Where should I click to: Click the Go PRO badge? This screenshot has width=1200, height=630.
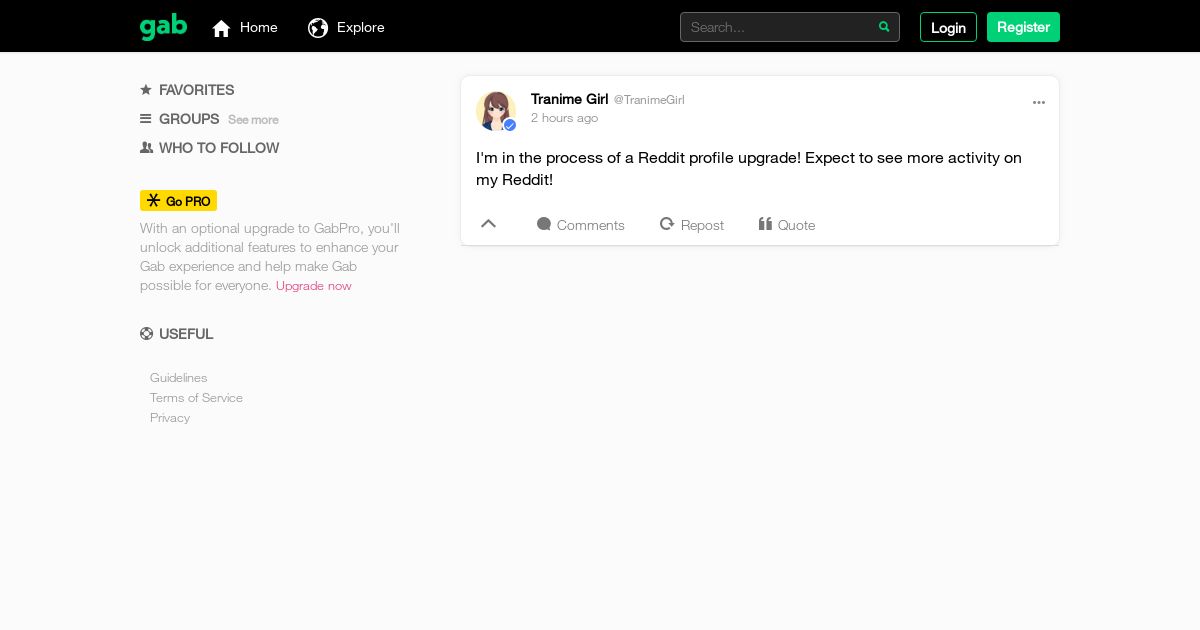(x=178, y=201)
